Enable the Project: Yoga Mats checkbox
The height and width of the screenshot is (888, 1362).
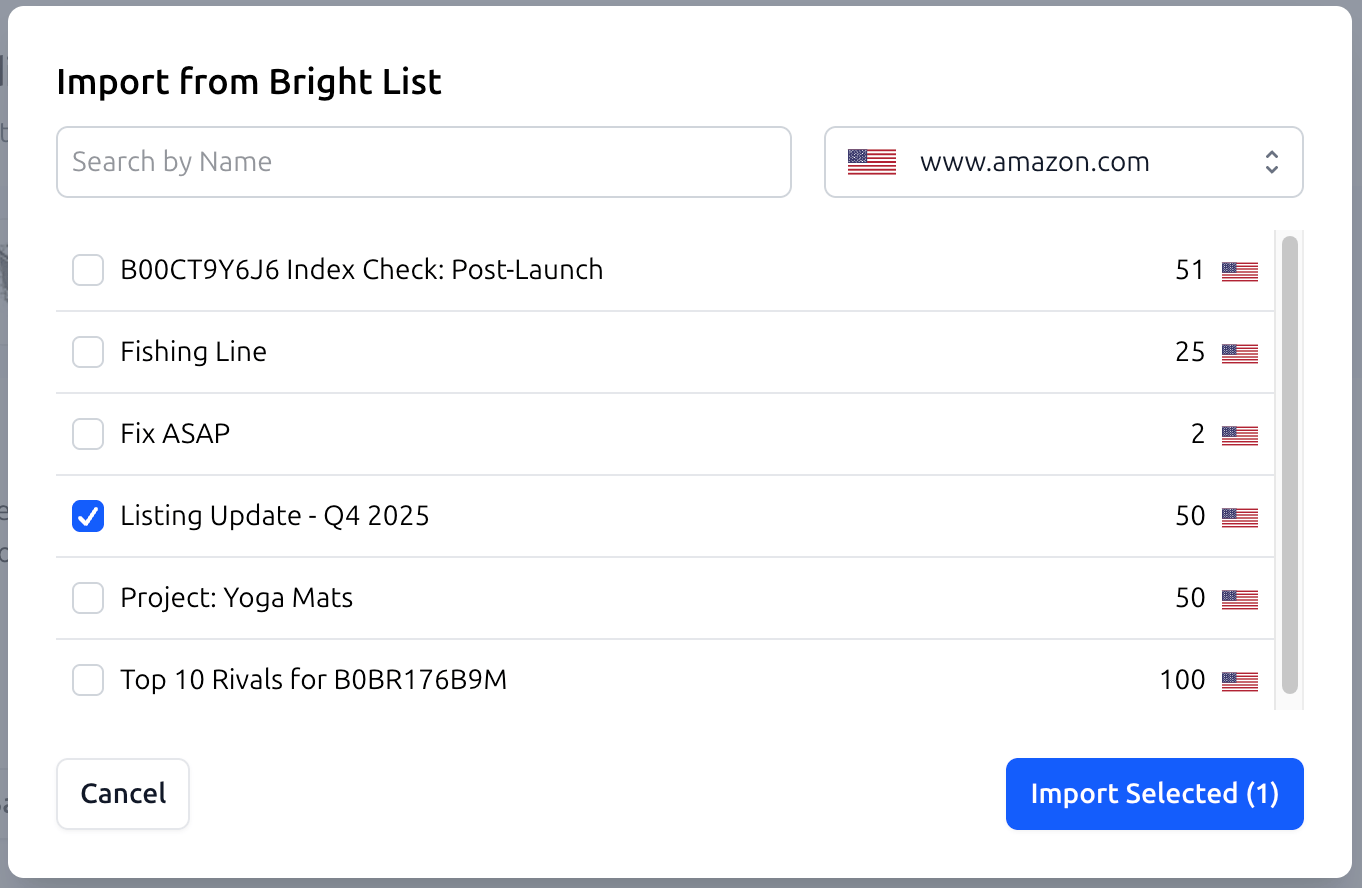(x=88, y=598)
